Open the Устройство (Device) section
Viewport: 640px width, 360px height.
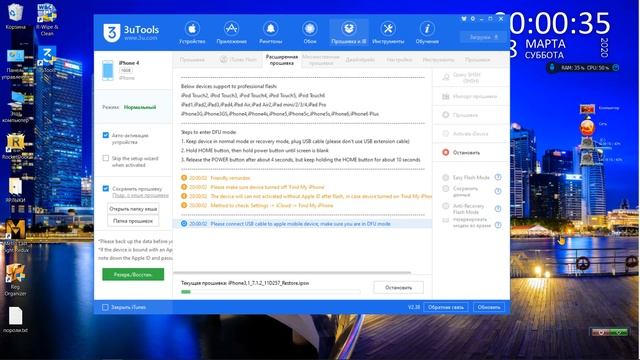(192, 33)
